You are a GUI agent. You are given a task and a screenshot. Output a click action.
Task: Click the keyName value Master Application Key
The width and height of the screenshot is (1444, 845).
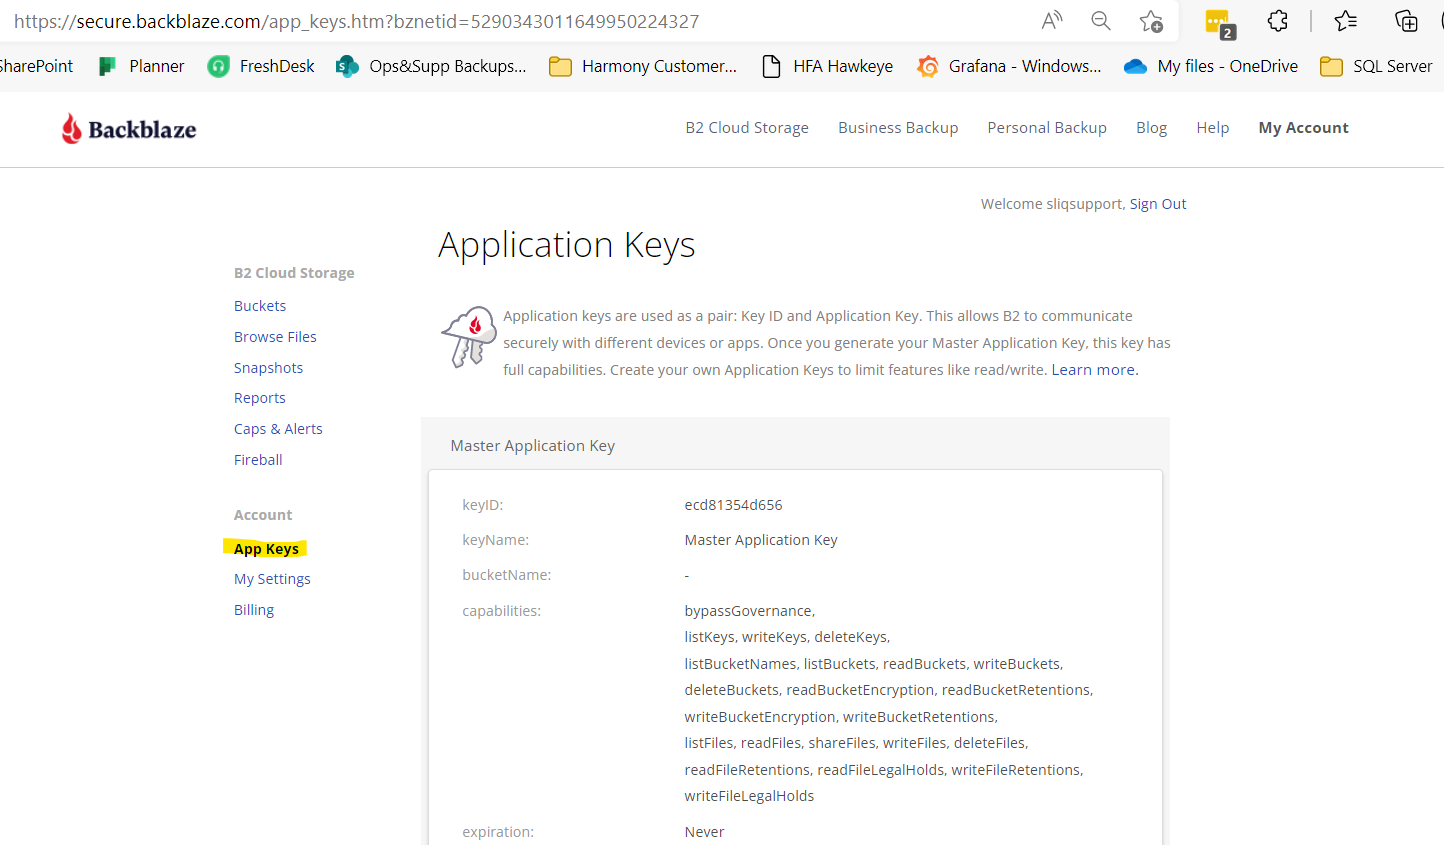coord(761,540)
